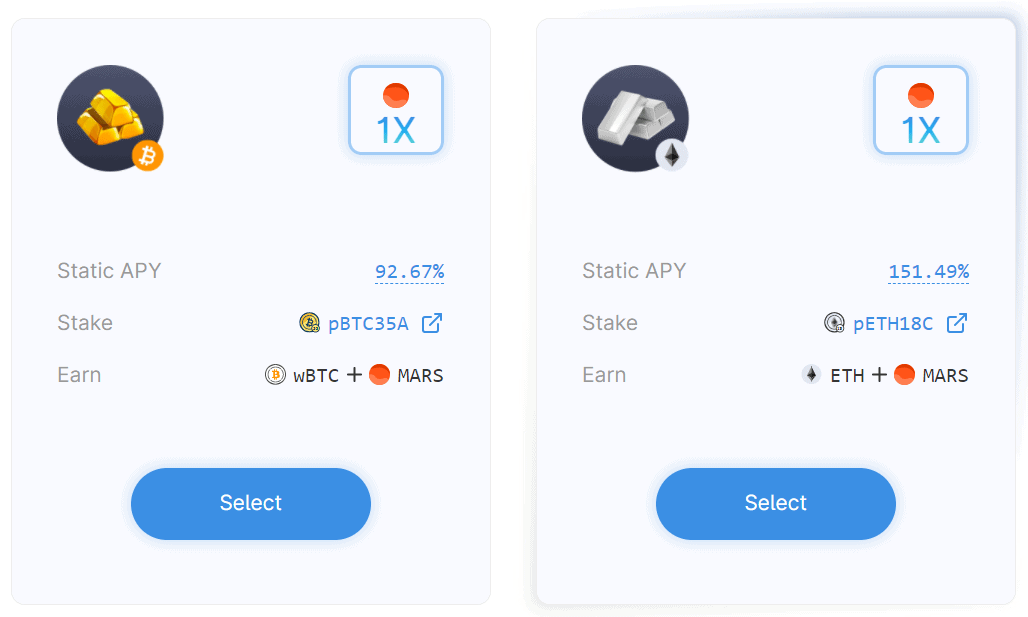
Task: Click the 92.67% Static APY value
Action: click(410, 271)
